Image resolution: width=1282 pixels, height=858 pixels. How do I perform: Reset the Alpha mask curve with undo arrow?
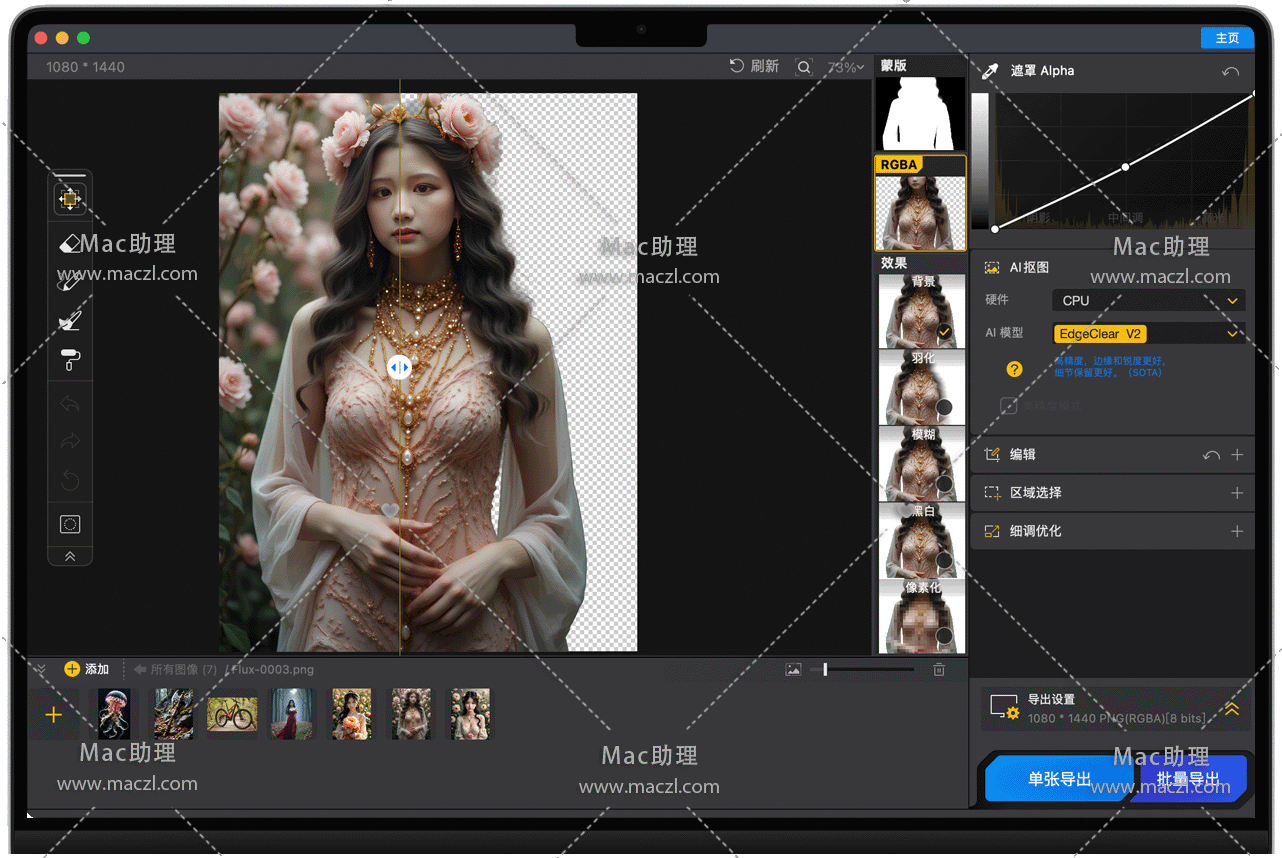[1231, 72]
